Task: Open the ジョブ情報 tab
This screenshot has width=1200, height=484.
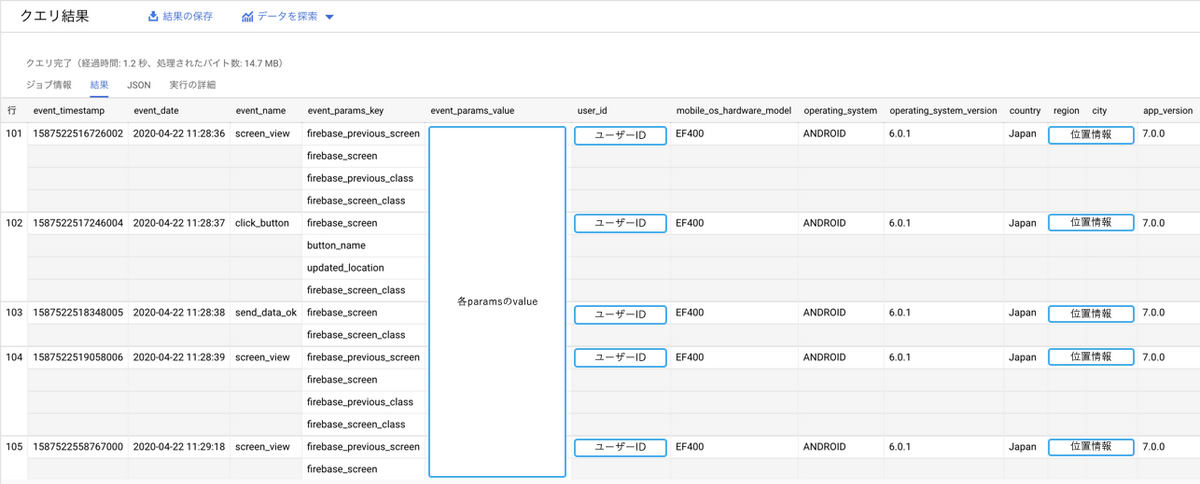Action: (x=49, y=85)
